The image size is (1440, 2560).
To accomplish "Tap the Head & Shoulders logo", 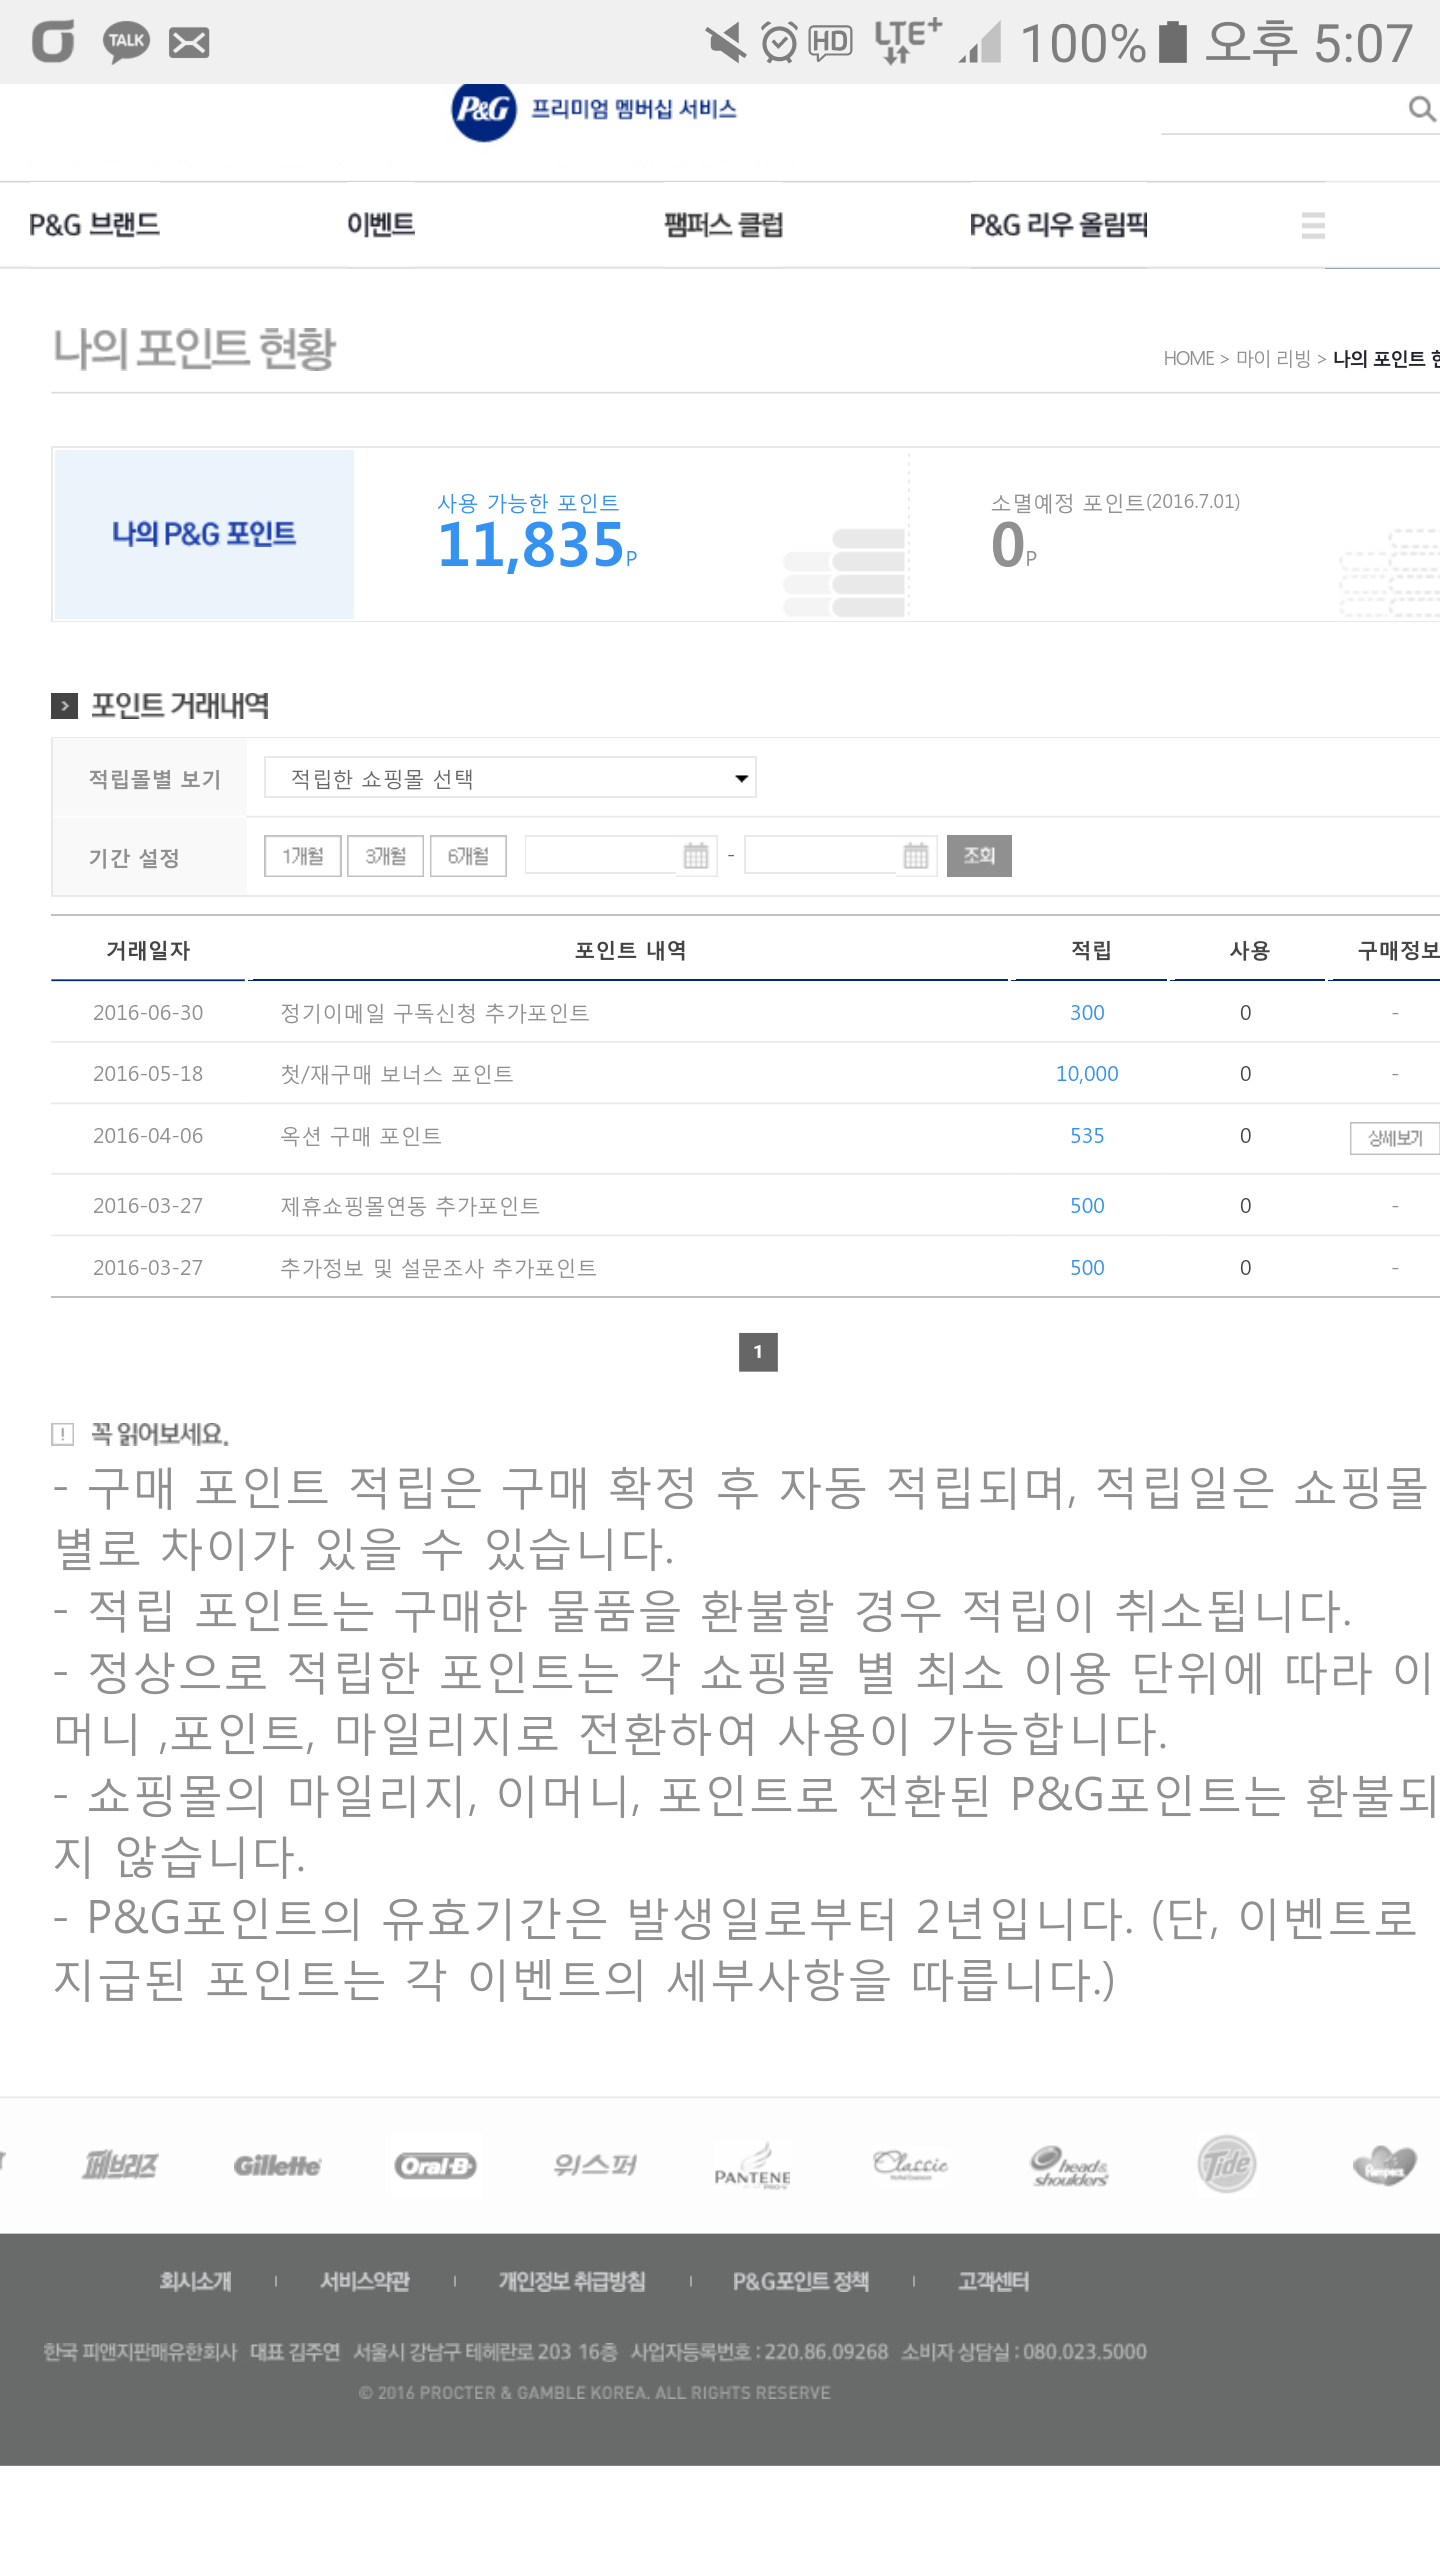I will tap(1069, 2167).
